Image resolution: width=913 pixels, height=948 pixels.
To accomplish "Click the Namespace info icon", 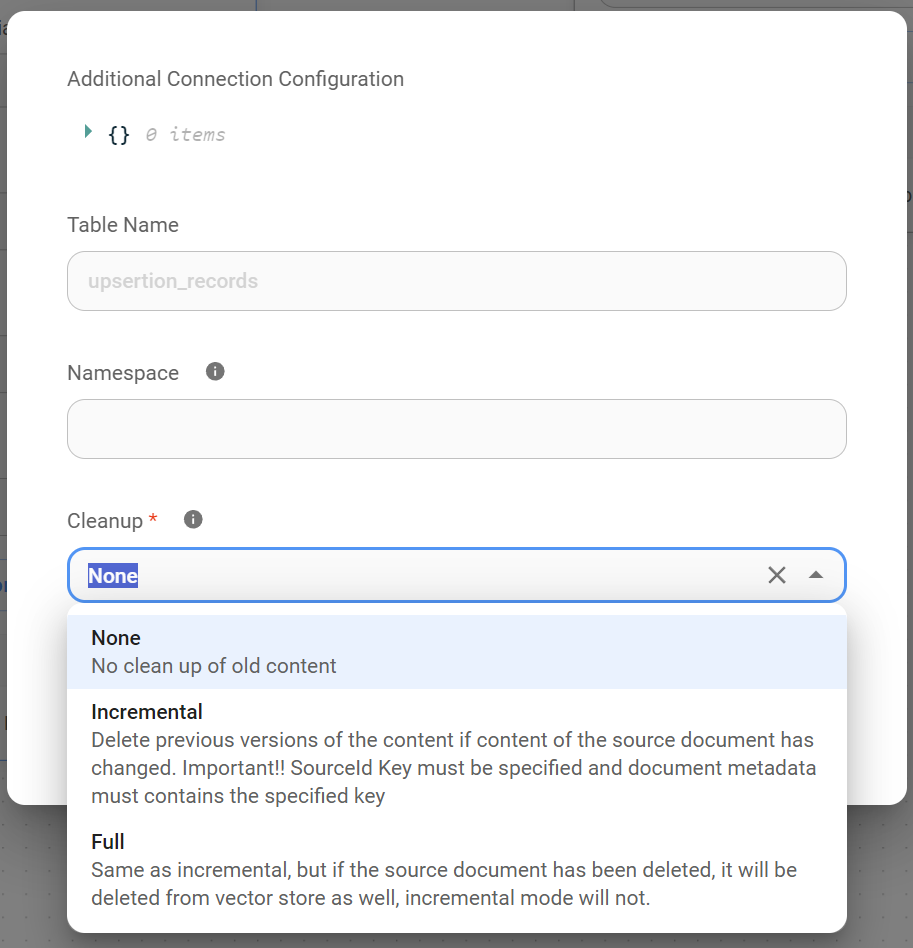I will point(215,372).
